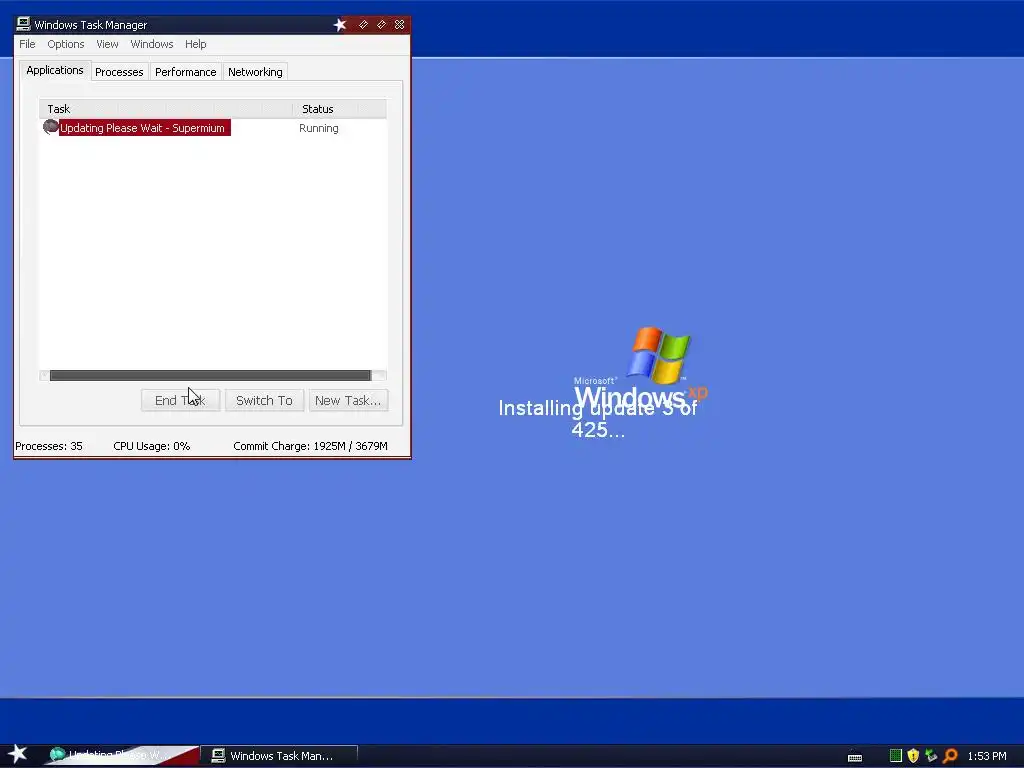
Task: Open the yellow security shield tray icon
Action: coord(913,756)
